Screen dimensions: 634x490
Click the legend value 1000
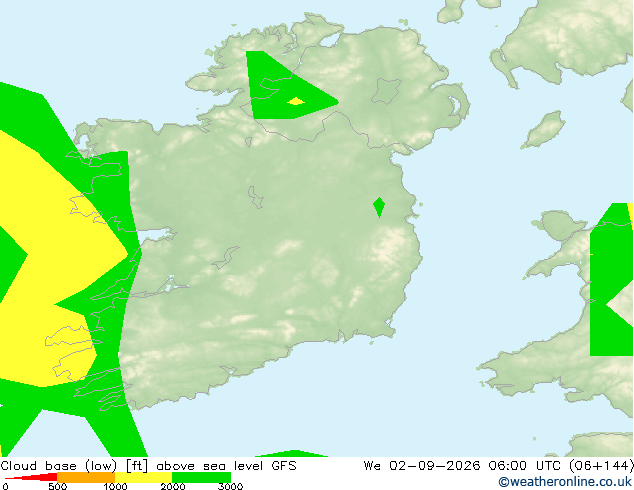tap(115, 486)
